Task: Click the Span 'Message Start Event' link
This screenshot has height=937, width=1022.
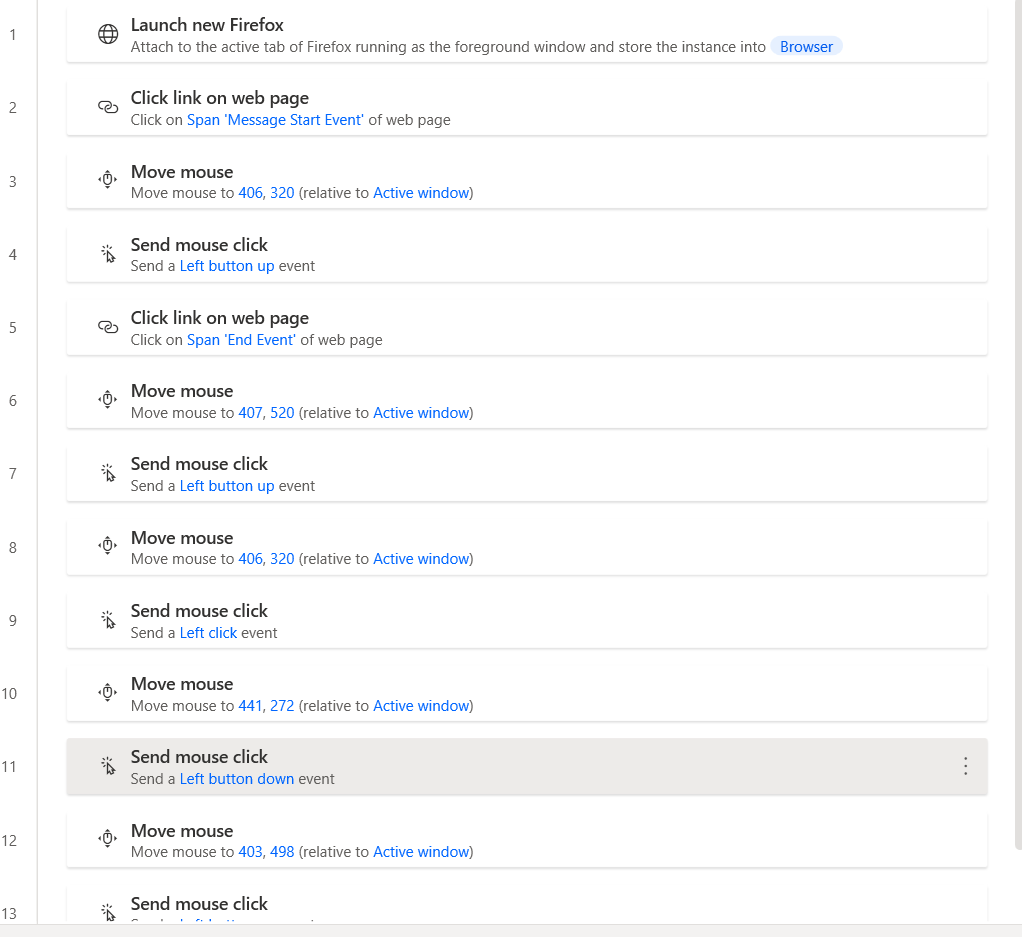Action: pos(275,120)
